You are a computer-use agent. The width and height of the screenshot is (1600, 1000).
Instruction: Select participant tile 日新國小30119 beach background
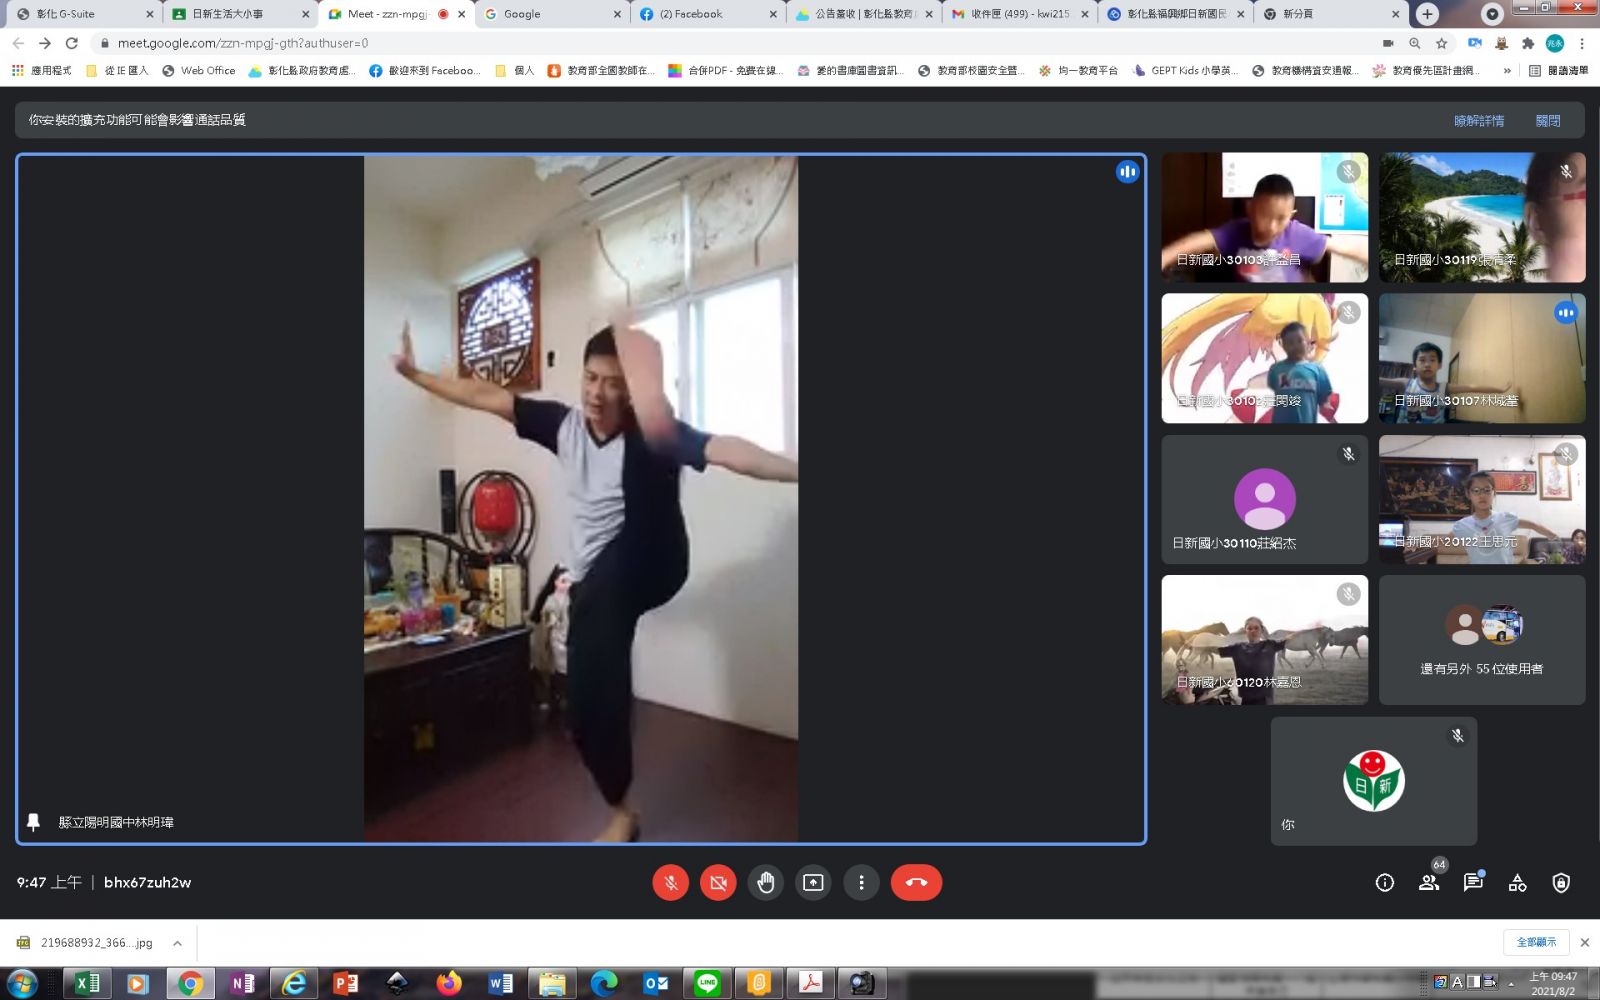1482,217
